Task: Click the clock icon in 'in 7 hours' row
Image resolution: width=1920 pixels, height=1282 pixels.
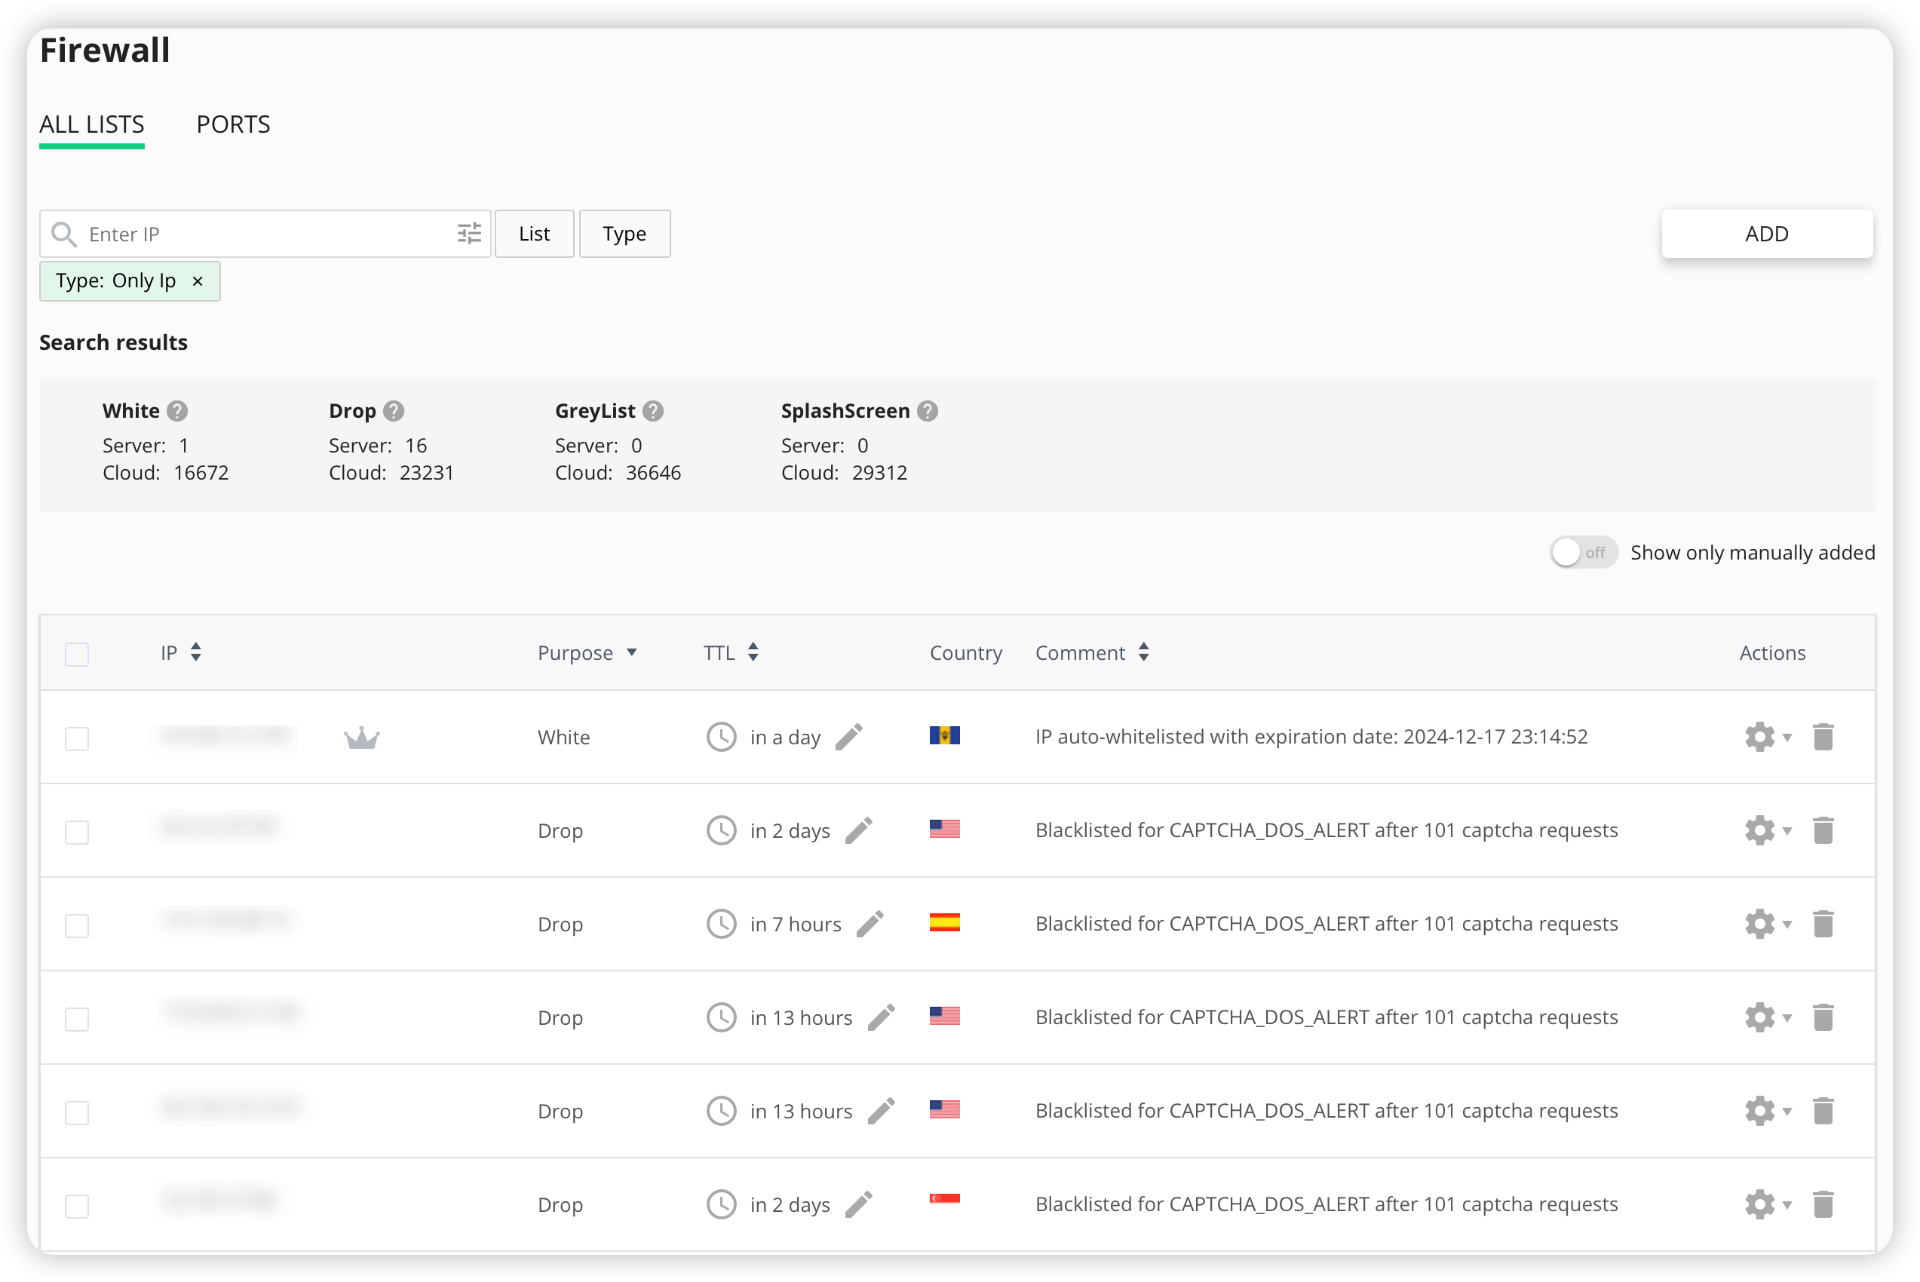Action: (x=721, y=924)
